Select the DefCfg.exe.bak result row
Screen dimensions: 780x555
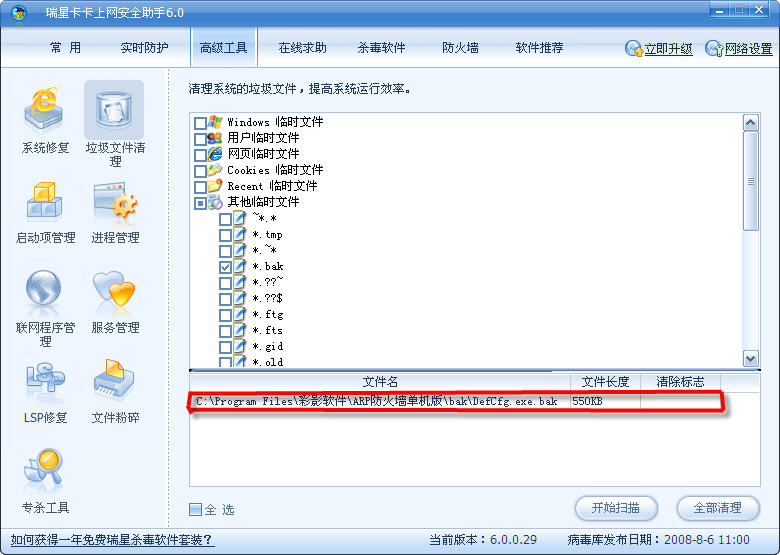tap(455, 401)
